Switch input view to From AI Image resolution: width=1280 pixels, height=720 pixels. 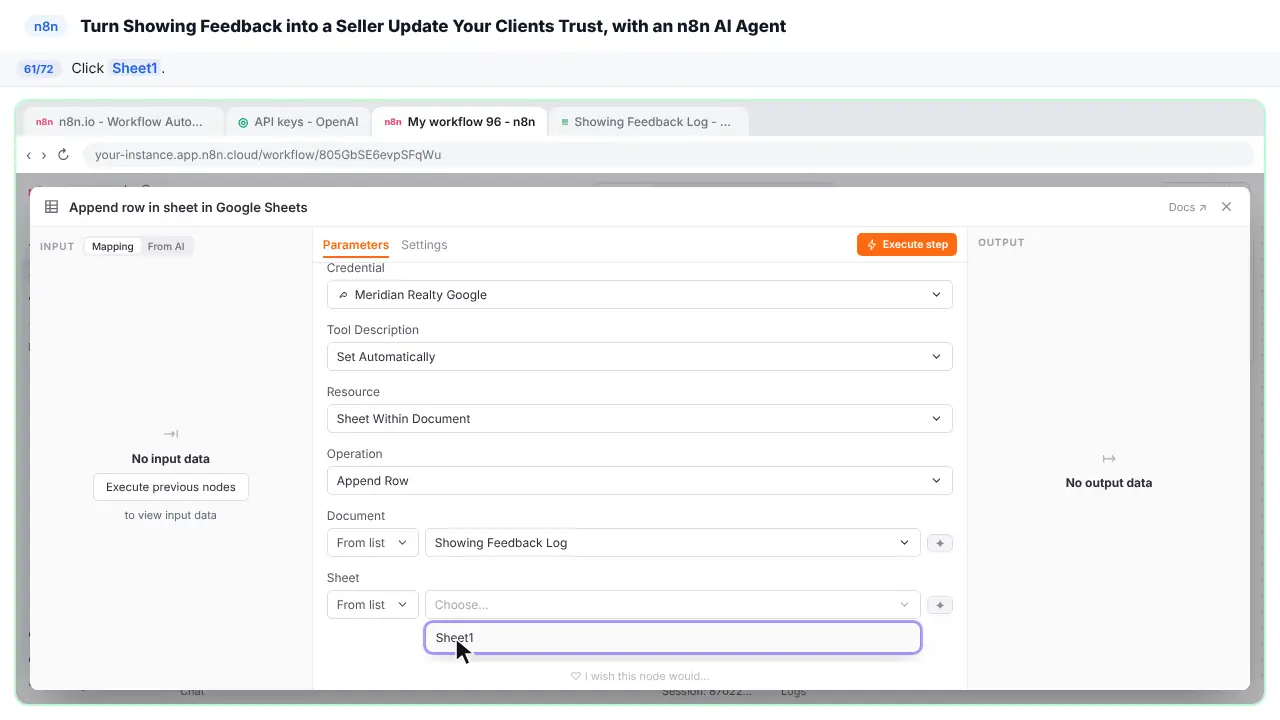[x=166, y=246]
